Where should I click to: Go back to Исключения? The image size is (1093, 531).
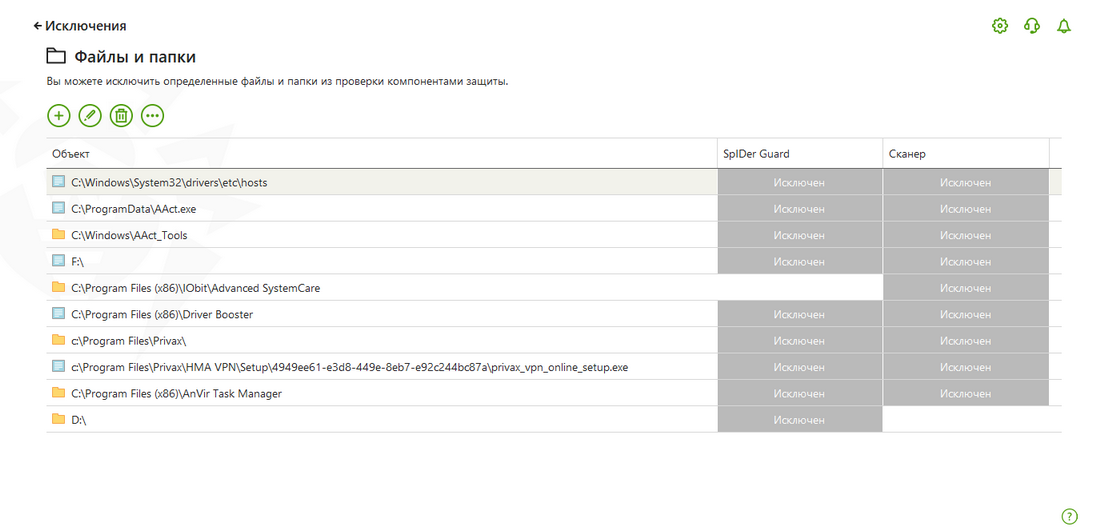pyautogui.click(x=80, y=26)
